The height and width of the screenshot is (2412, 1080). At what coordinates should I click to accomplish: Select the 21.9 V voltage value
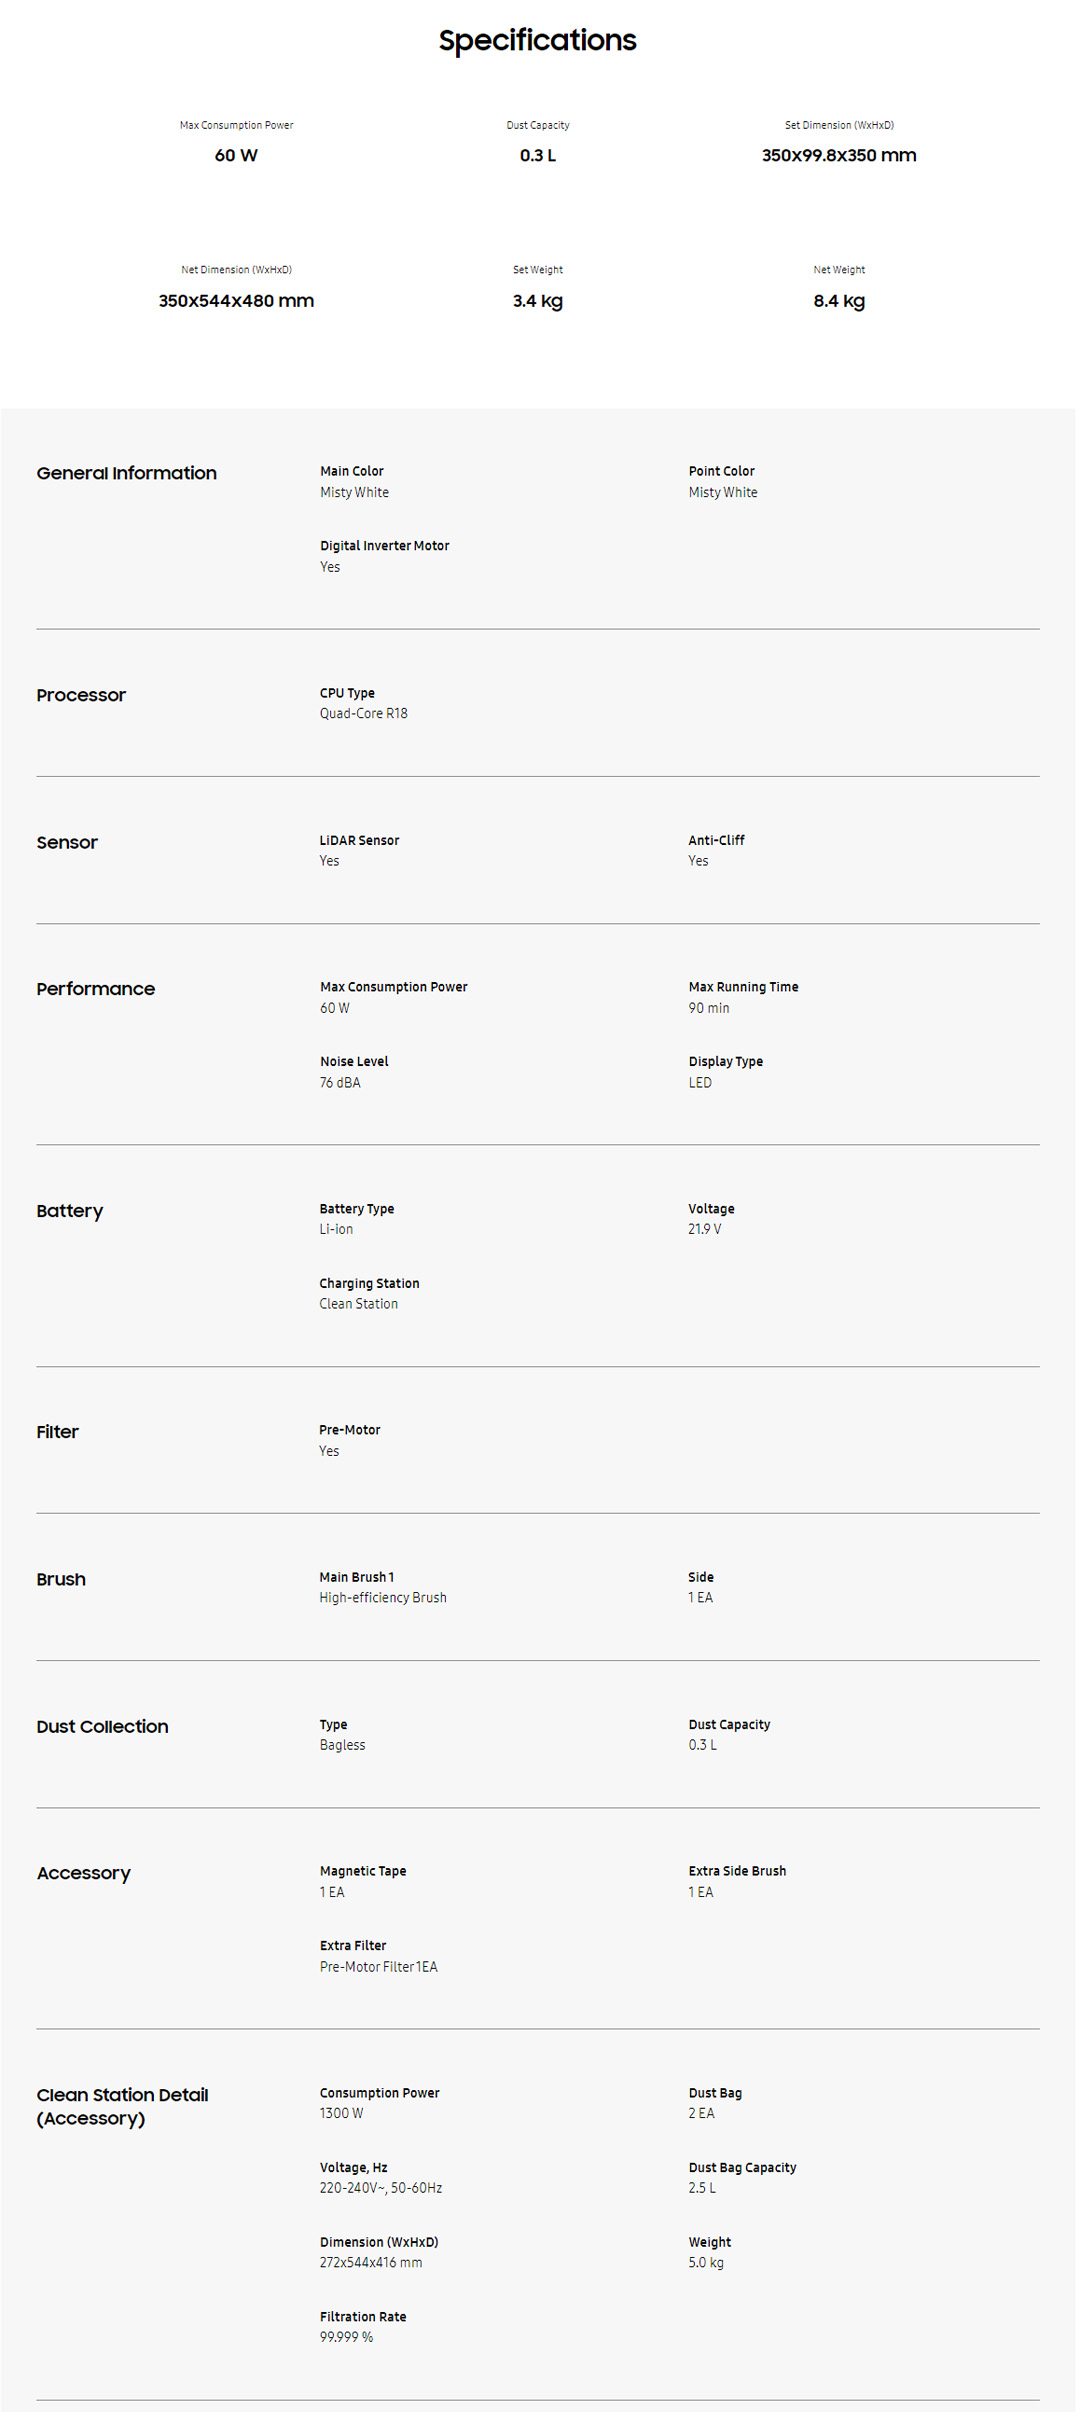click(704, 1230)
